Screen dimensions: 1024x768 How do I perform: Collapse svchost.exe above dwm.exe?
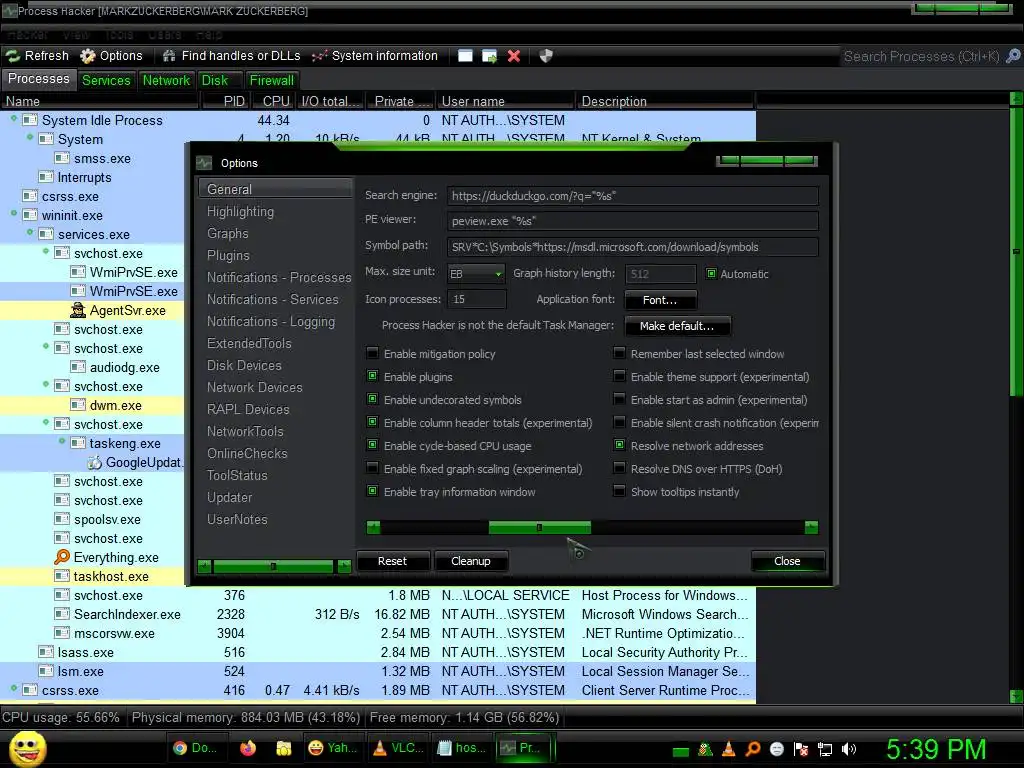click(46, 385)
